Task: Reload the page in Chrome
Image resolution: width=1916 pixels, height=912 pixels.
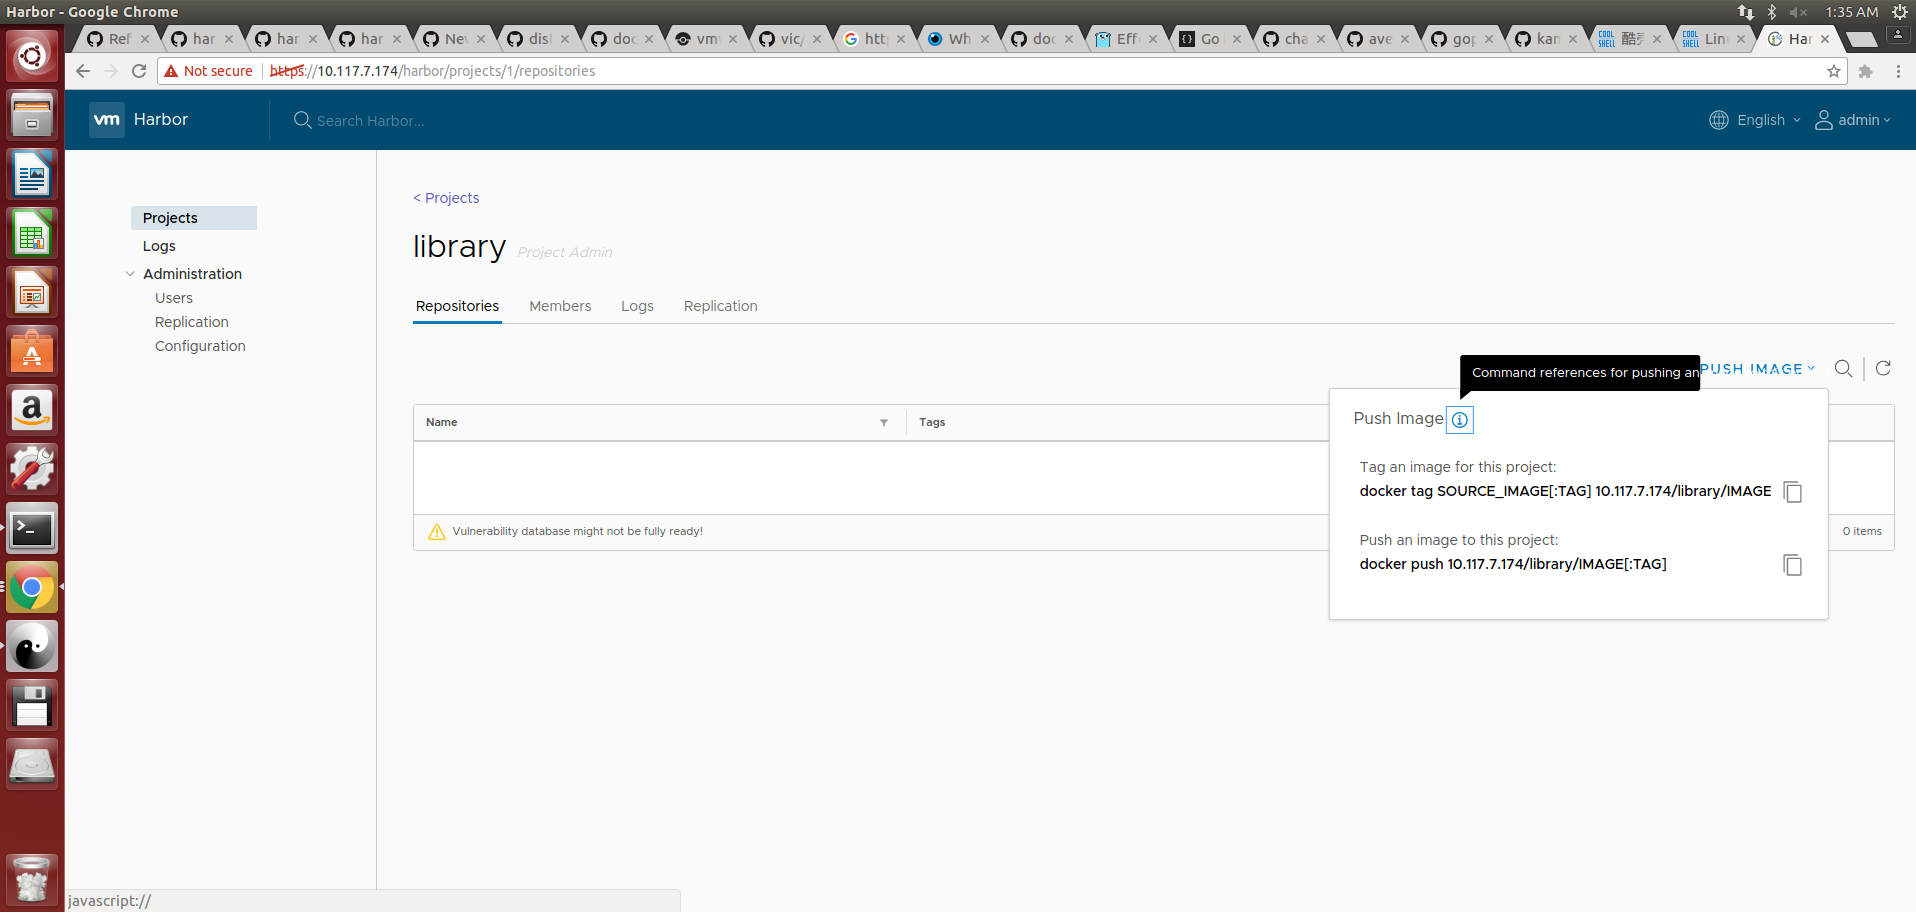Action: (139, 71)
